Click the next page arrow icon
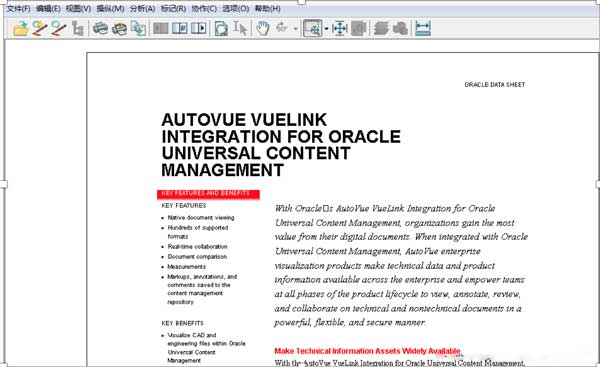 pos(199,28)
